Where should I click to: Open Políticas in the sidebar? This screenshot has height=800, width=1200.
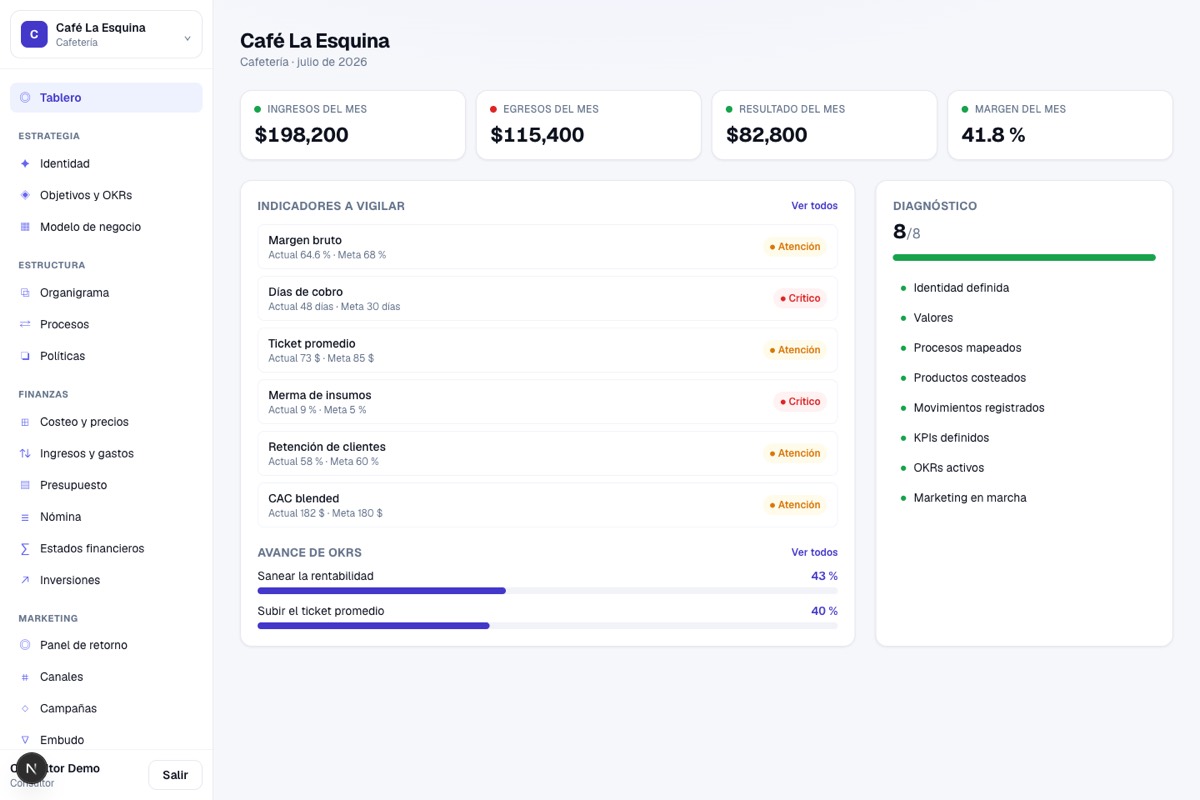(106, 356)
